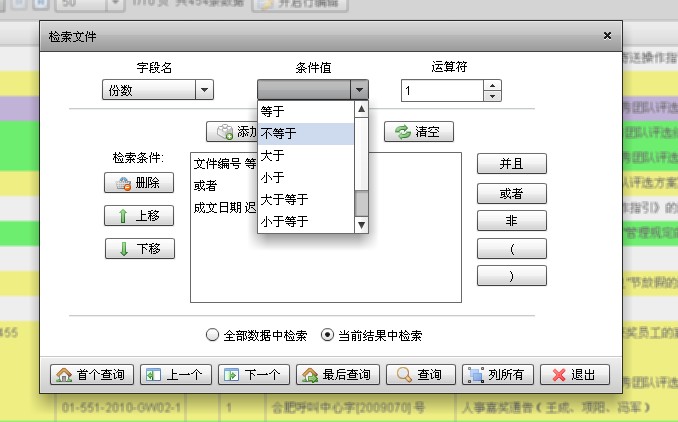Image resolution: width=678 pixels, height=422 pixels.
Task: Choose 小于 from the dropdown list
Action: click(306, 177)
